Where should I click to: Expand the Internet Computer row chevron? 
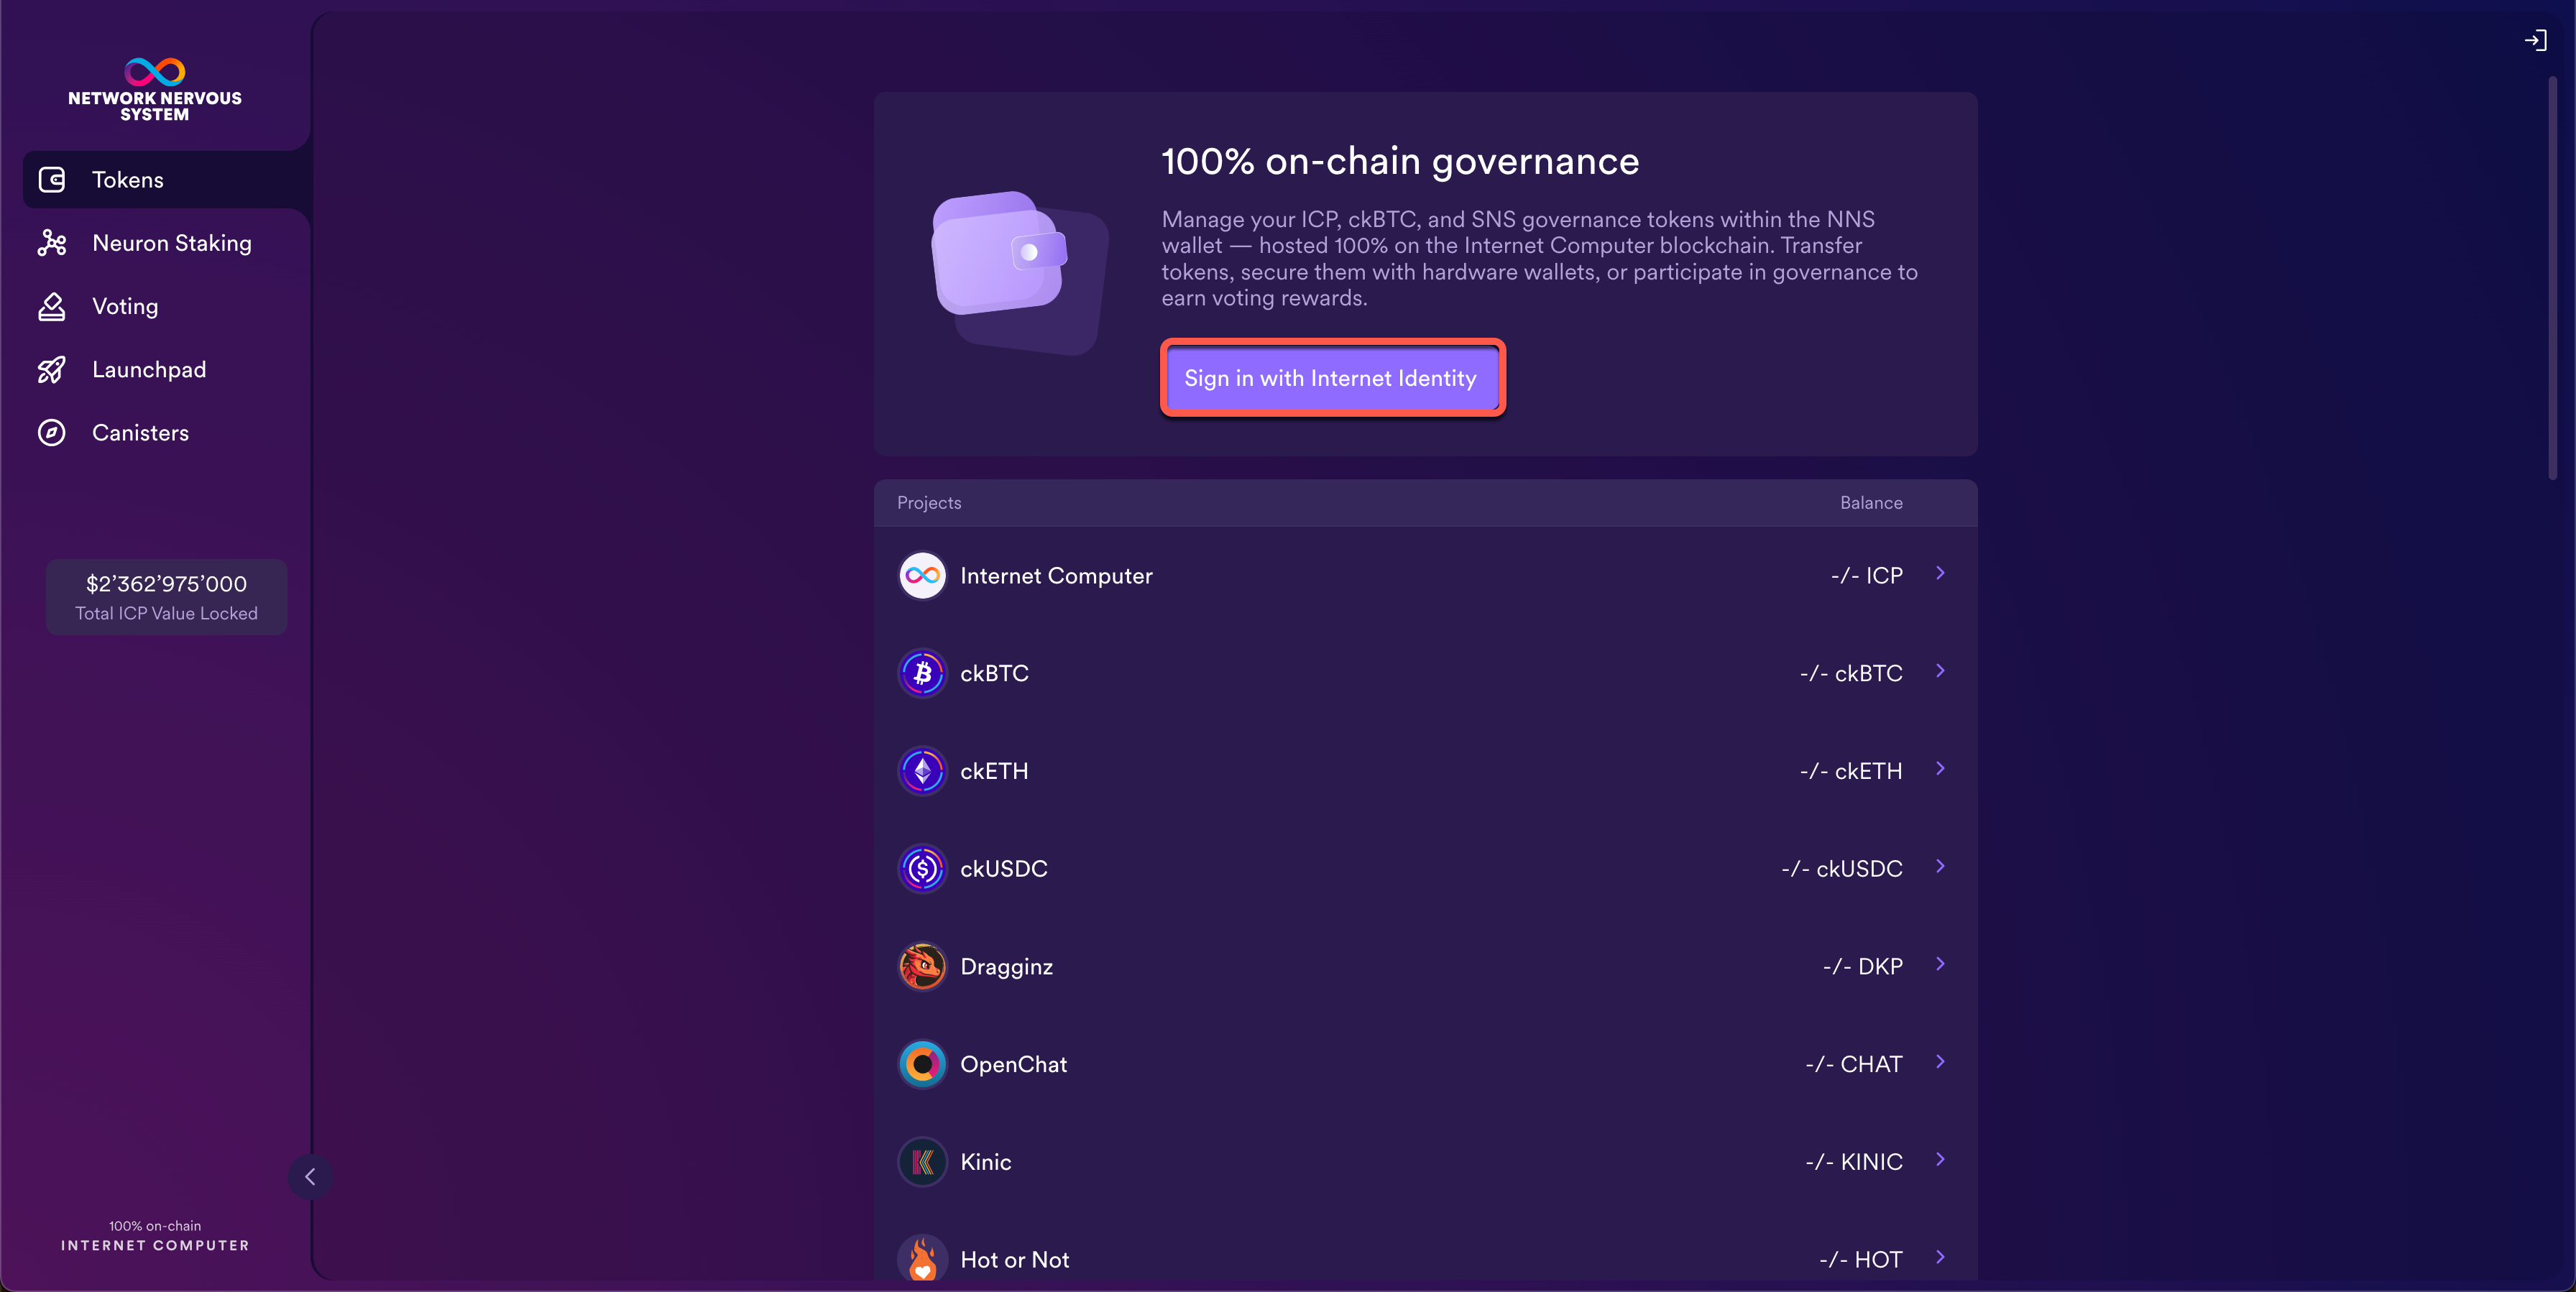(x=1941, y=574)
